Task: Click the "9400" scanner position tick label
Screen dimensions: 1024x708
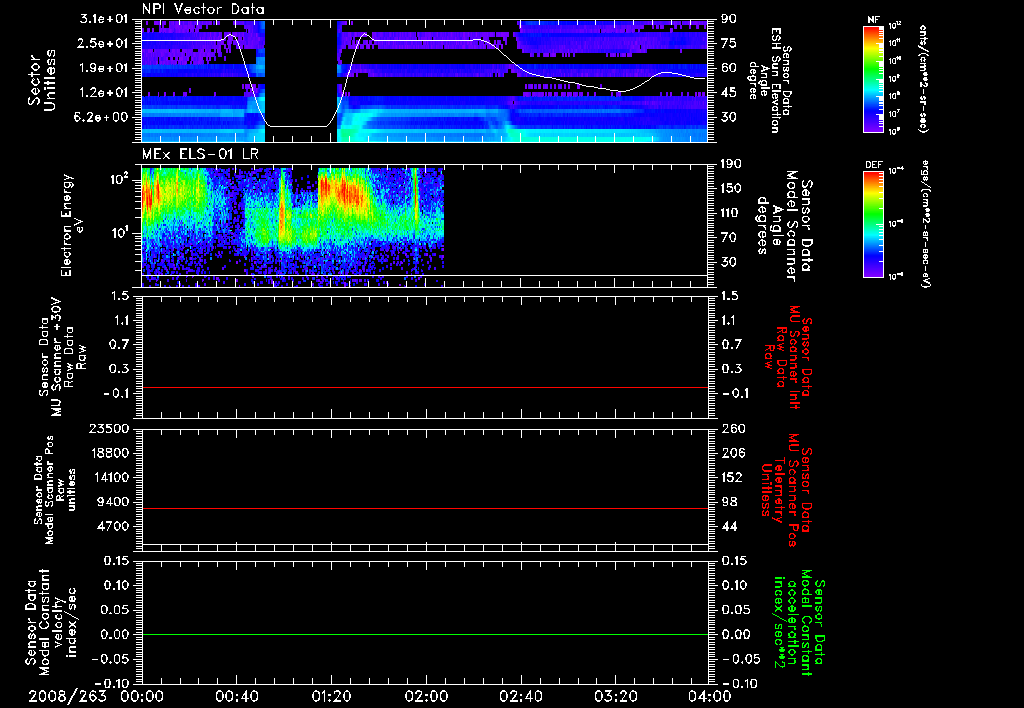Action: [112, 502]
